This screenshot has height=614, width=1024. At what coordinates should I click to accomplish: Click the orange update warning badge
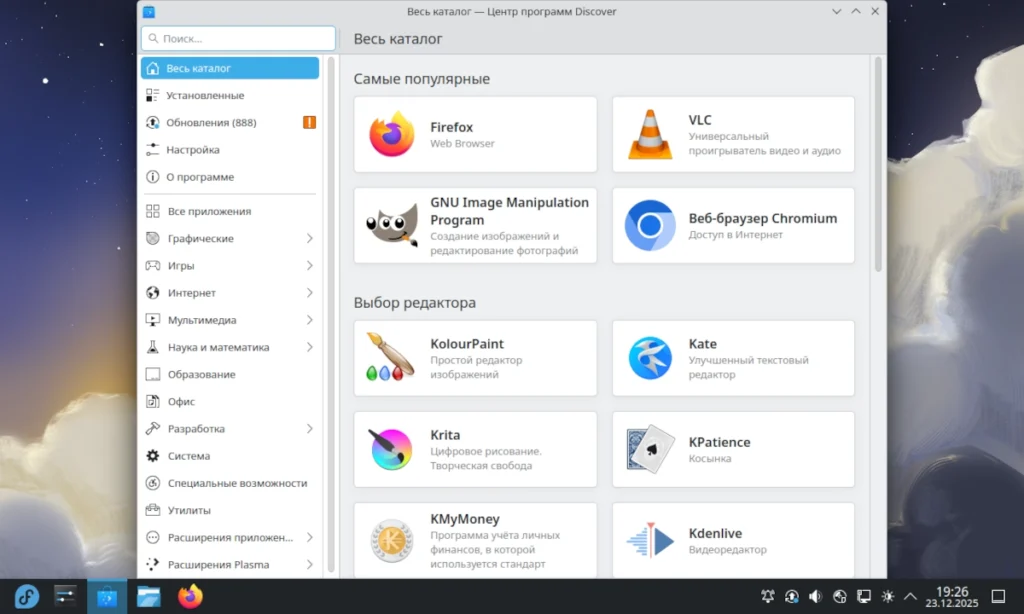[310, 122]
